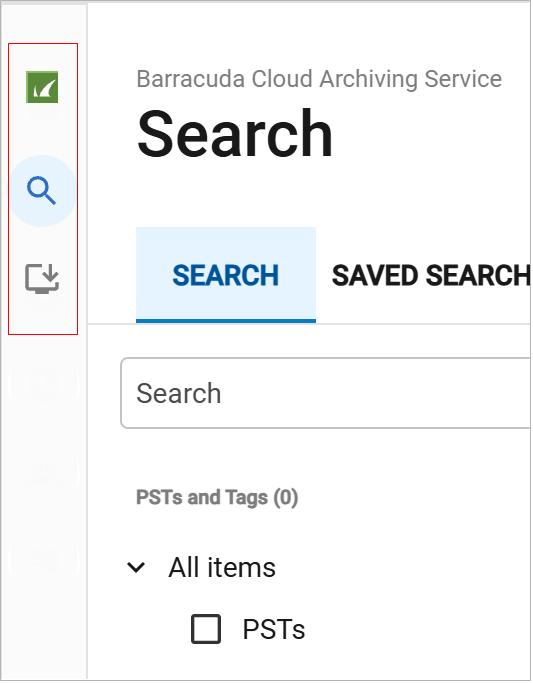Click the large Search page heading
The image size is (533, 683).
point(235,133)
